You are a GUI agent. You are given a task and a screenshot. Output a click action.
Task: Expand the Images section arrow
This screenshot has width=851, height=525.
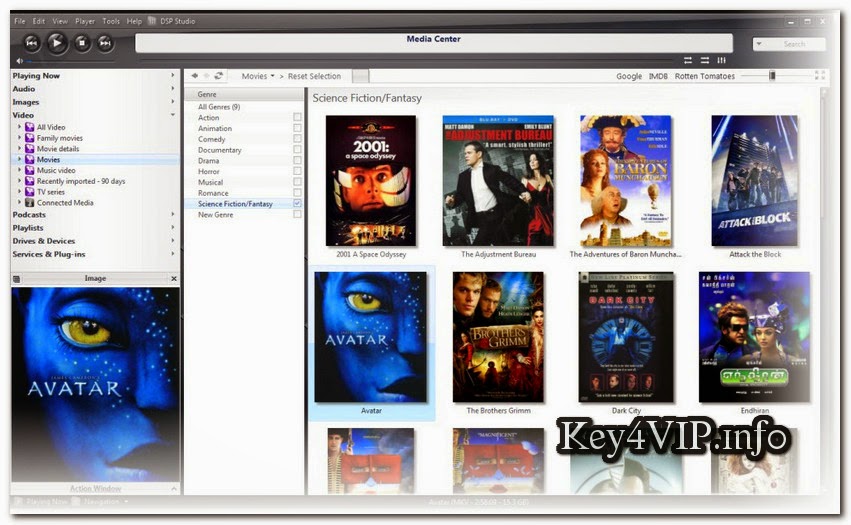173,102
